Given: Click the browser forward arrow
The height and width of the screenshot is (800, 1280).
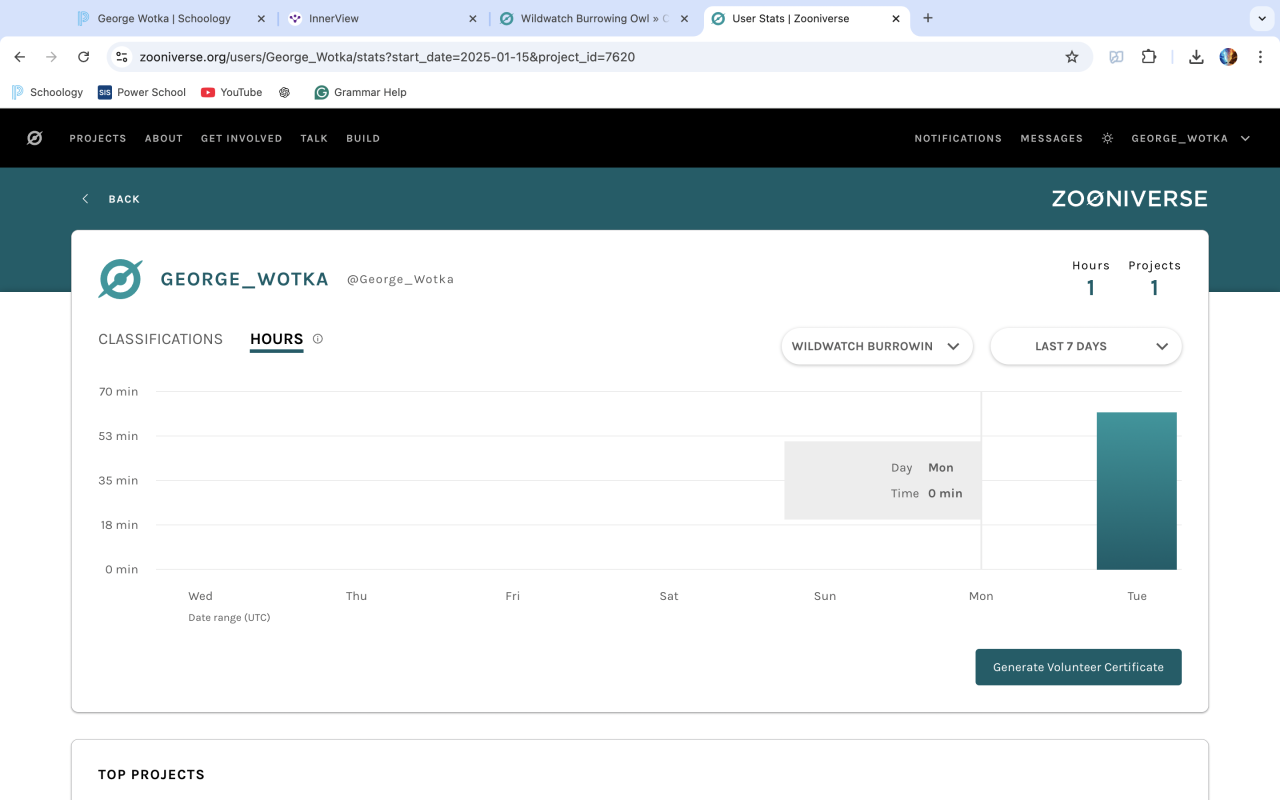Looking at the screenshot, I should click(x=52, y=57).
